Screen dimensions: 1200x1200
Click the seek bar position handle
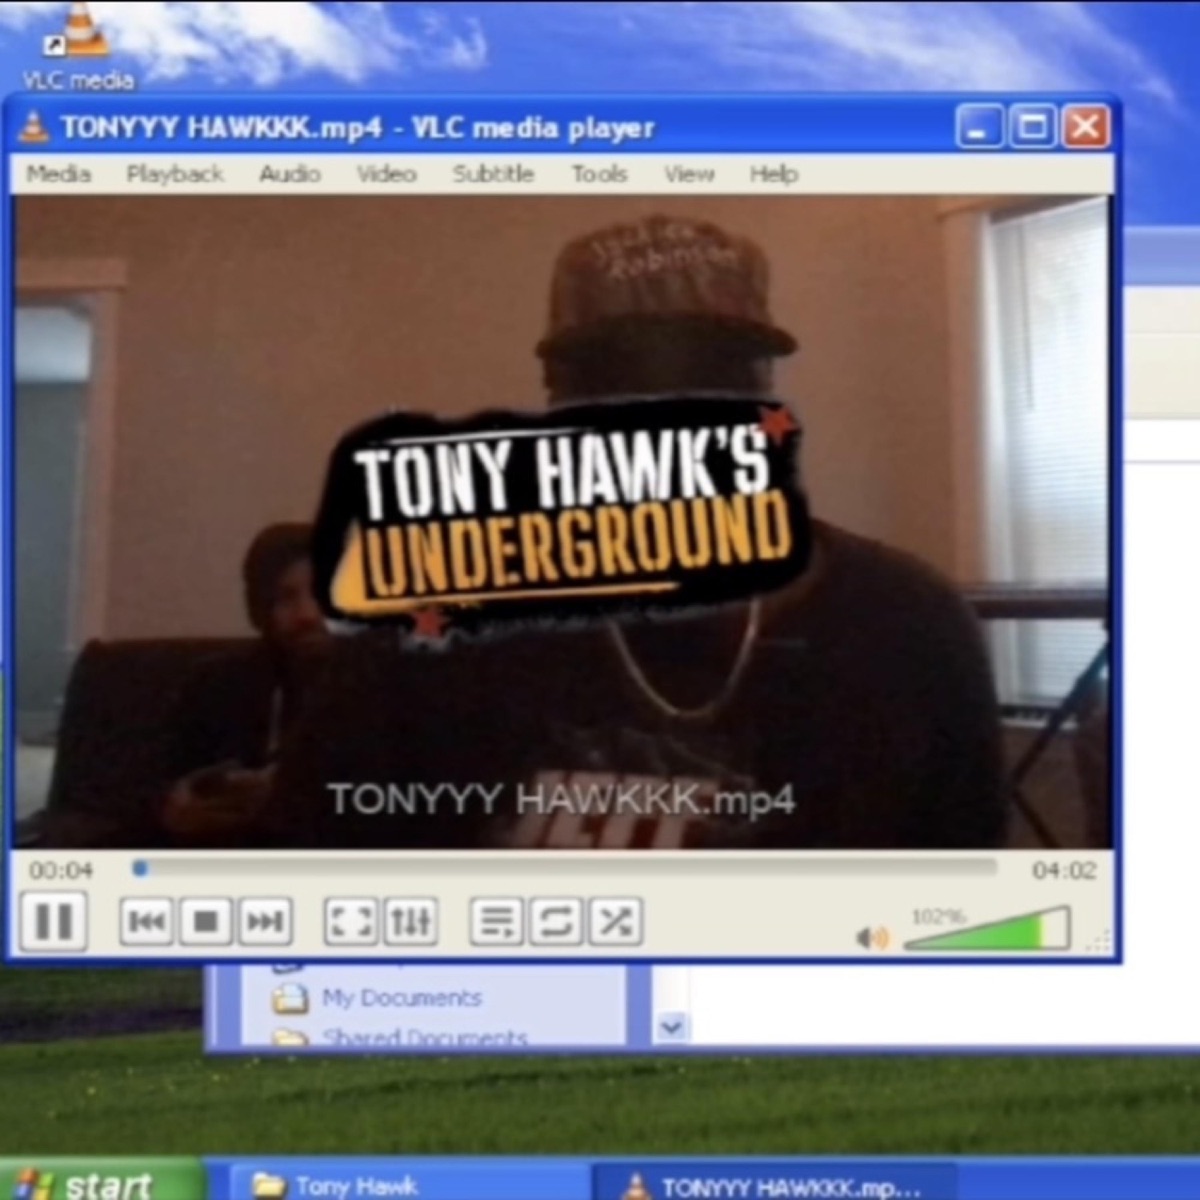pos(140,869)
